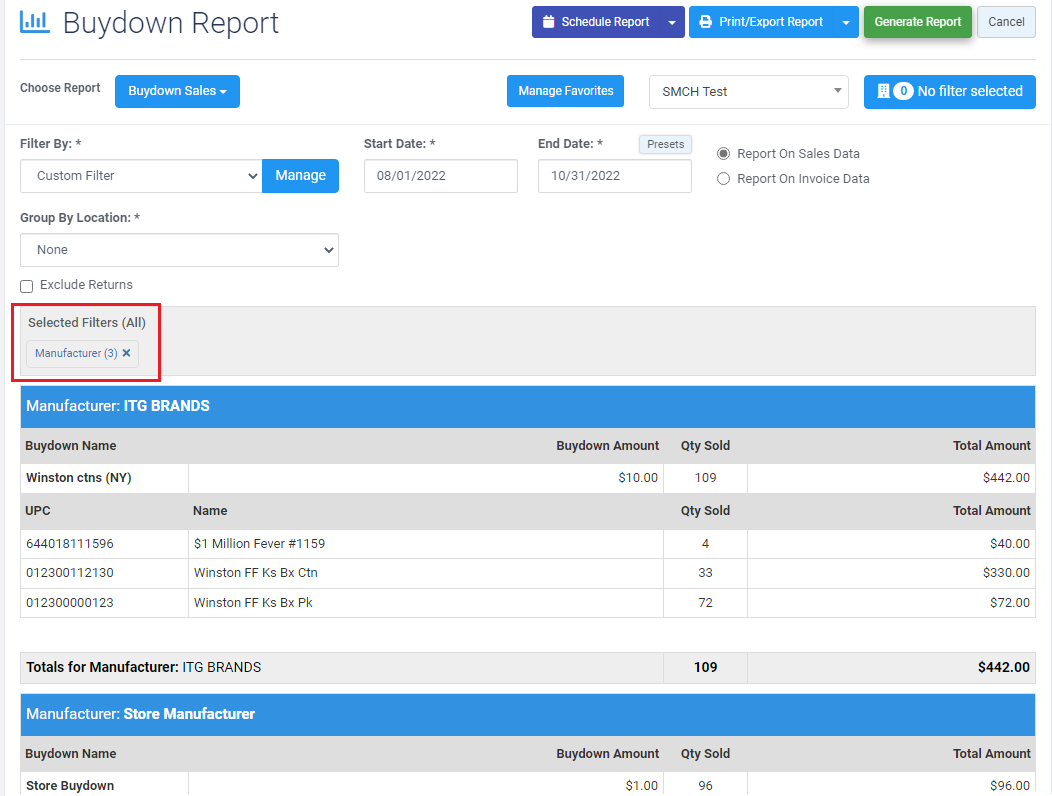Remove the Manufacturer (3) filter with X
The height and width of the screenshot is (796, 1052).
coord(126,353)
